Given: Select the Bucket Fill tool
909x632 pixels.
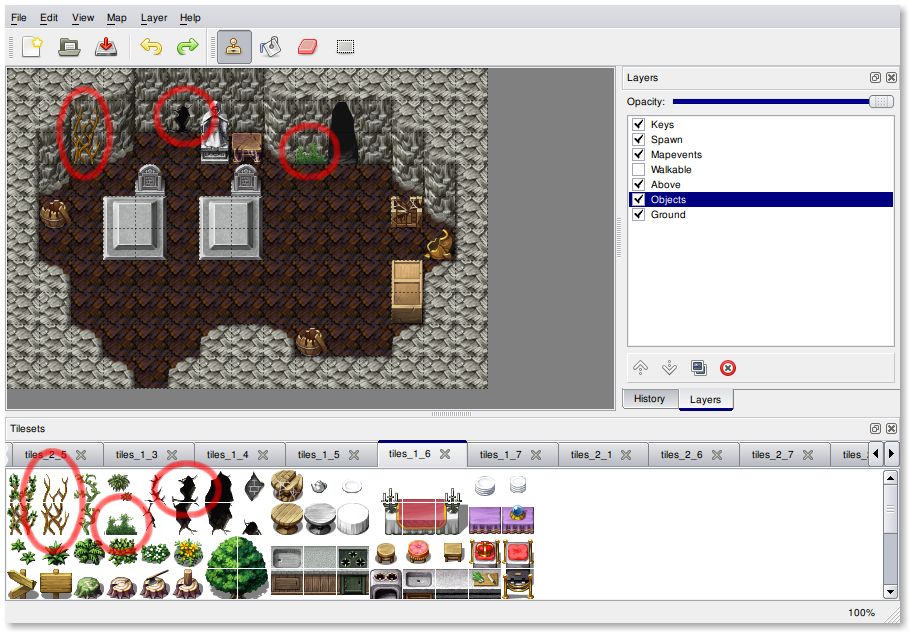Looking at the screenshot, I should (270, 47).
